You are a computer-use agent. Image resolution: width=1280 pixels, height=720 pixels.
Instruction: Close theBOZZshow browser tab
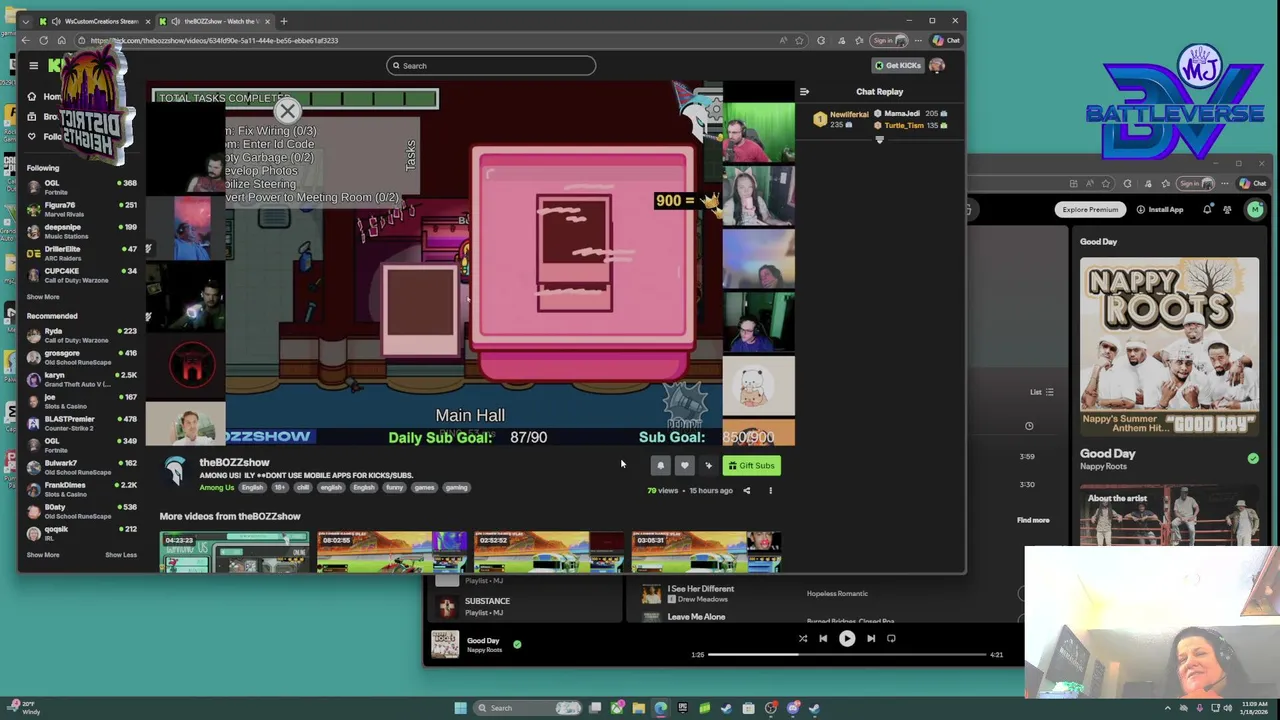click(x=268, y=21)
